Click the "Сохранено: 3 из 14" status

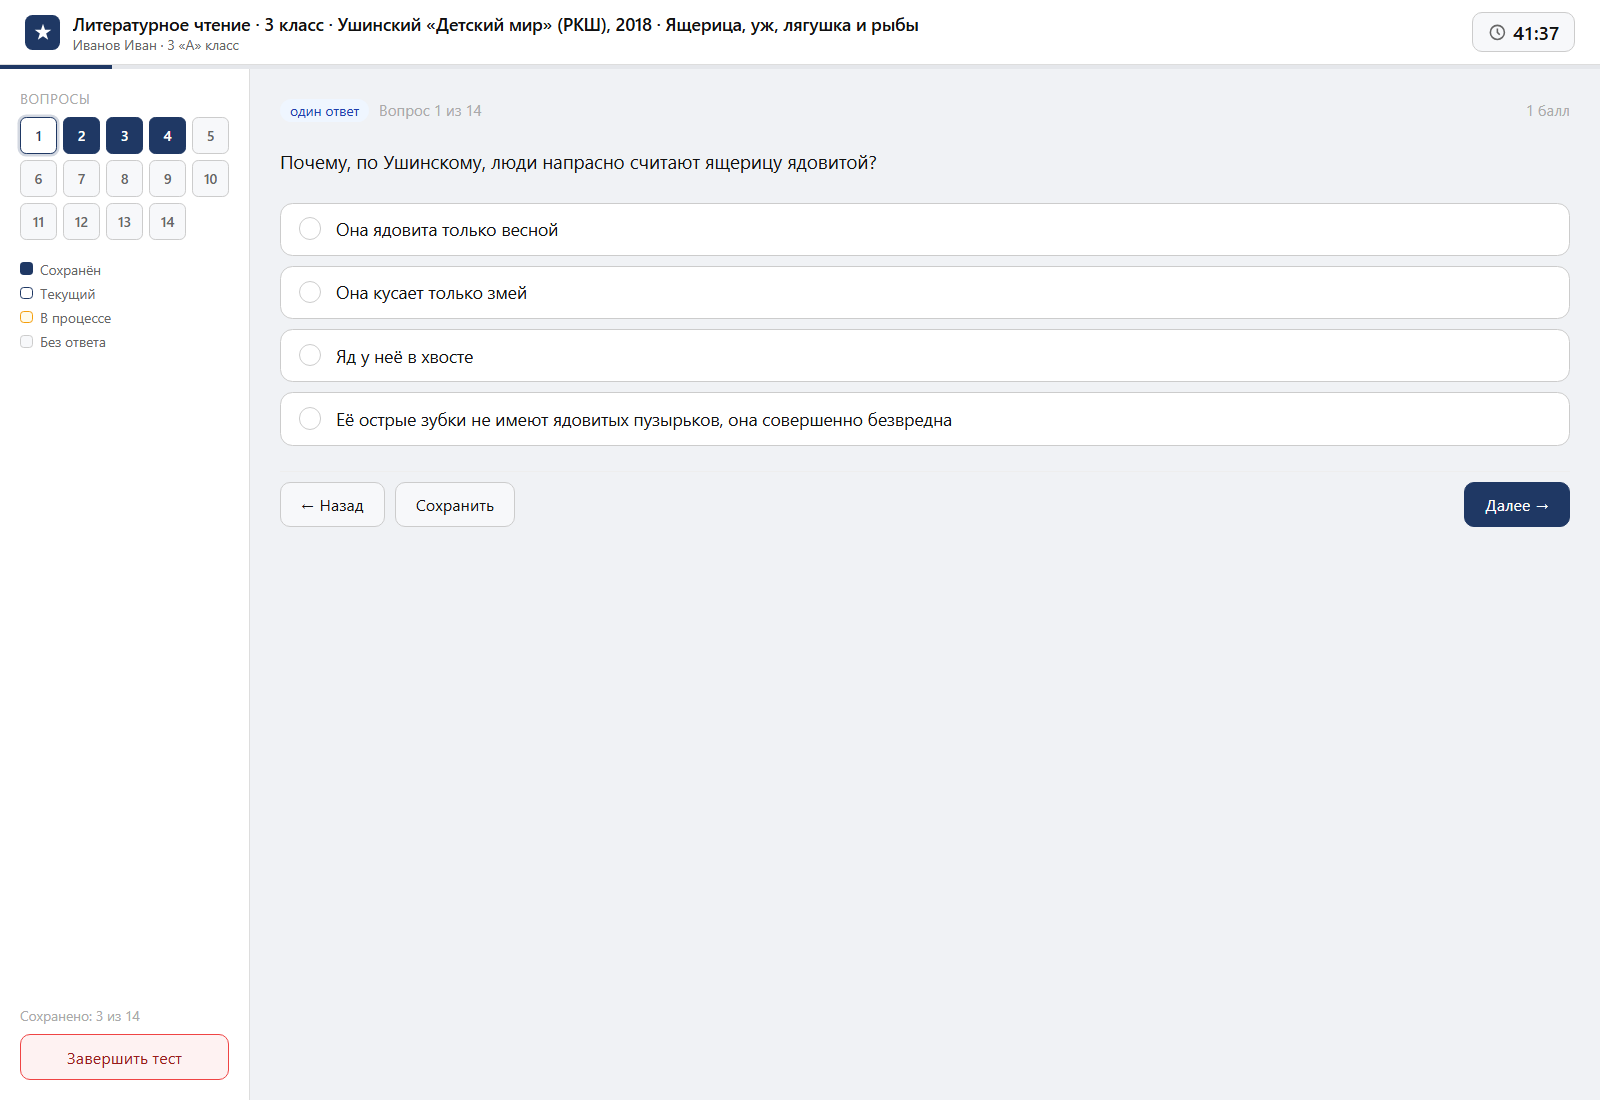click(80, 1016)
